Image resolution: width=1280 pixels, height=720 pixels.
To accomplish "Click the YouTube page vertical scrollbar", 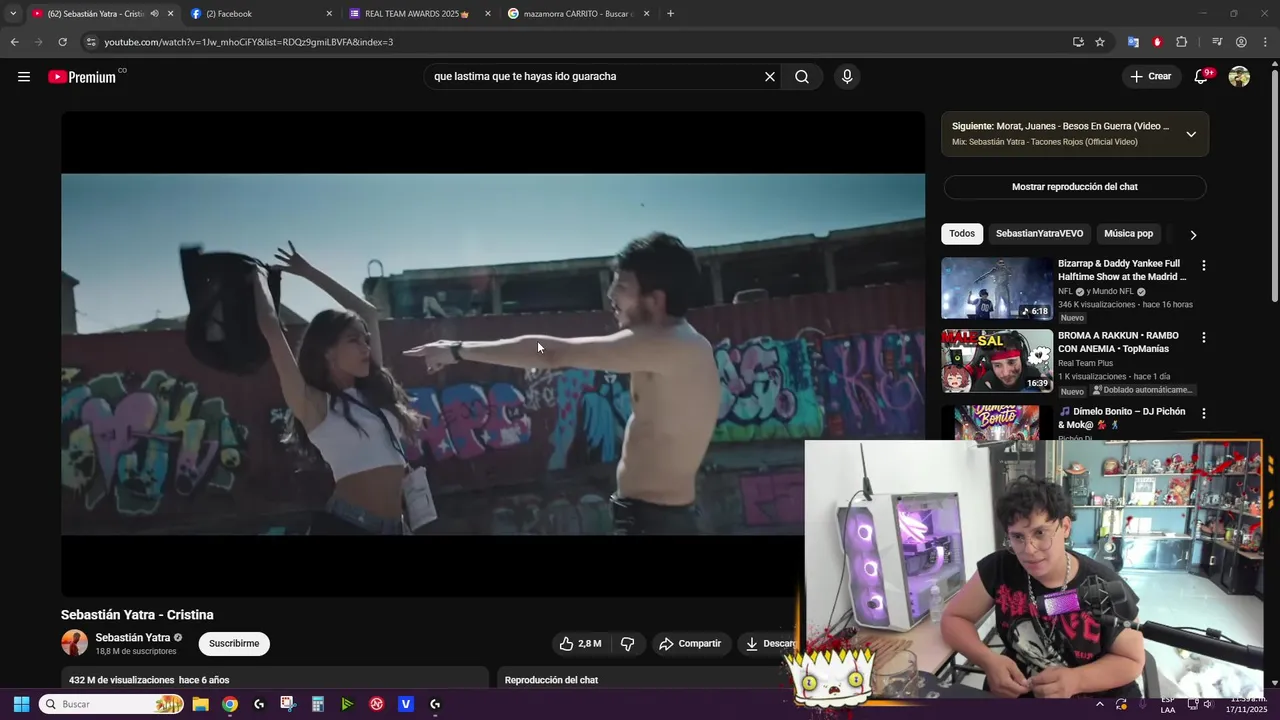I will click(1275, 185).
